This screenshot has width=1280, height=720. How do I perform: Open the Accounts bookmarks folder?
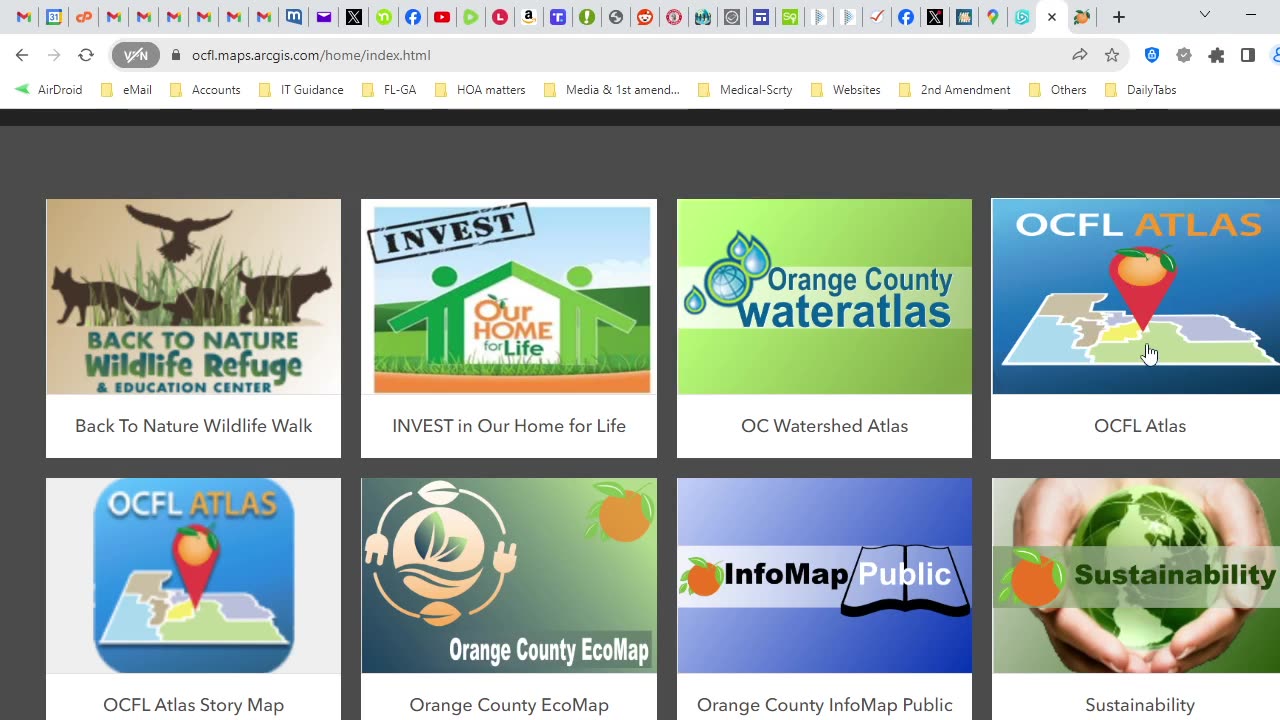(205, 90)
